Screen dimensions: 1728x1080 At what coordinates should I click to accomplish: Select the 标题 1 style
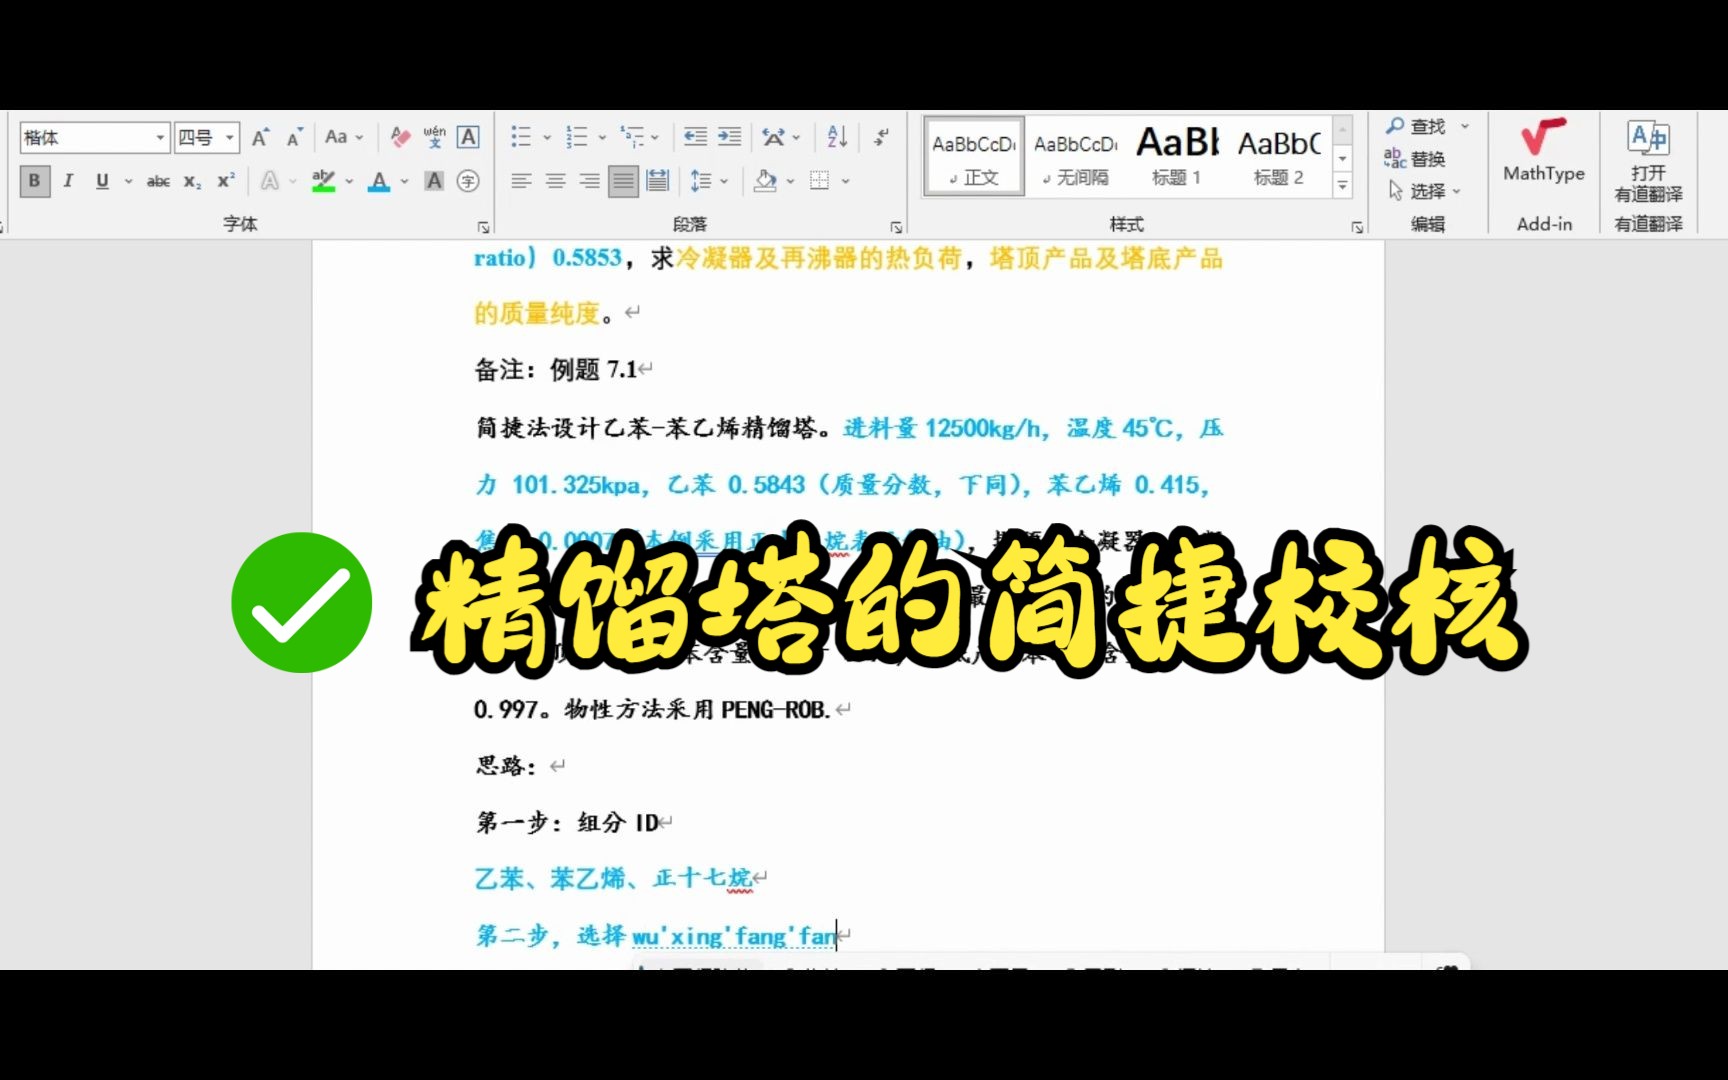tap(1177, 155)
